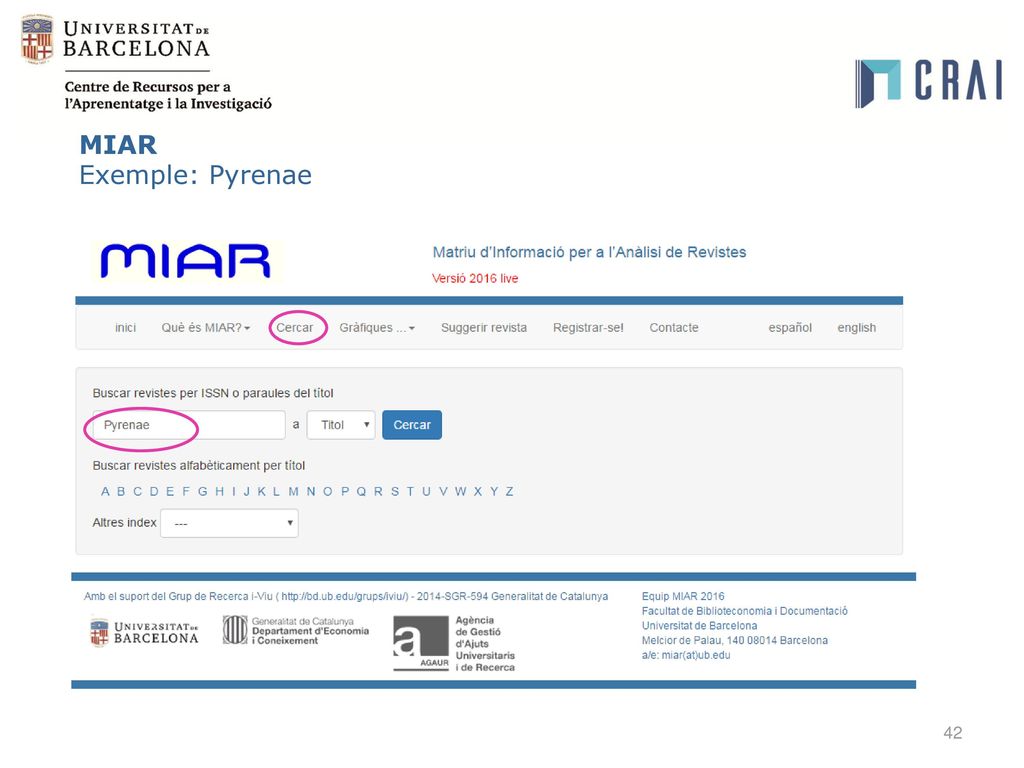The height and width of the screenshot is (768, 1024).
Task: Browse journals starting with letter Y
Action: point(494,492)
